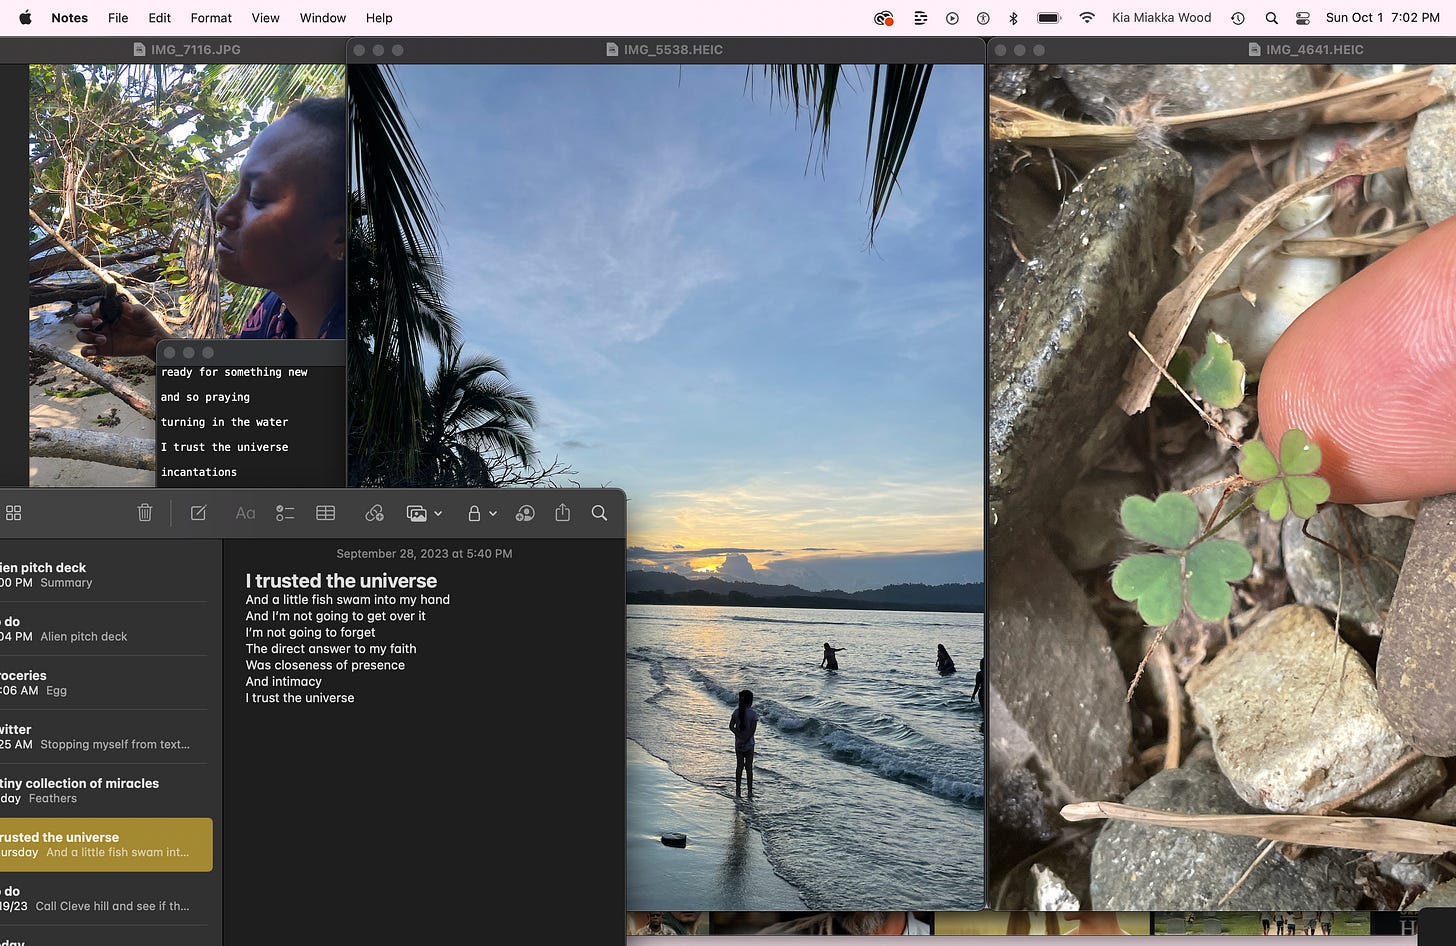The image size is (1456, 946).
Task: Click the play circle menu bar icon
Action: click(x=952, y=18)
